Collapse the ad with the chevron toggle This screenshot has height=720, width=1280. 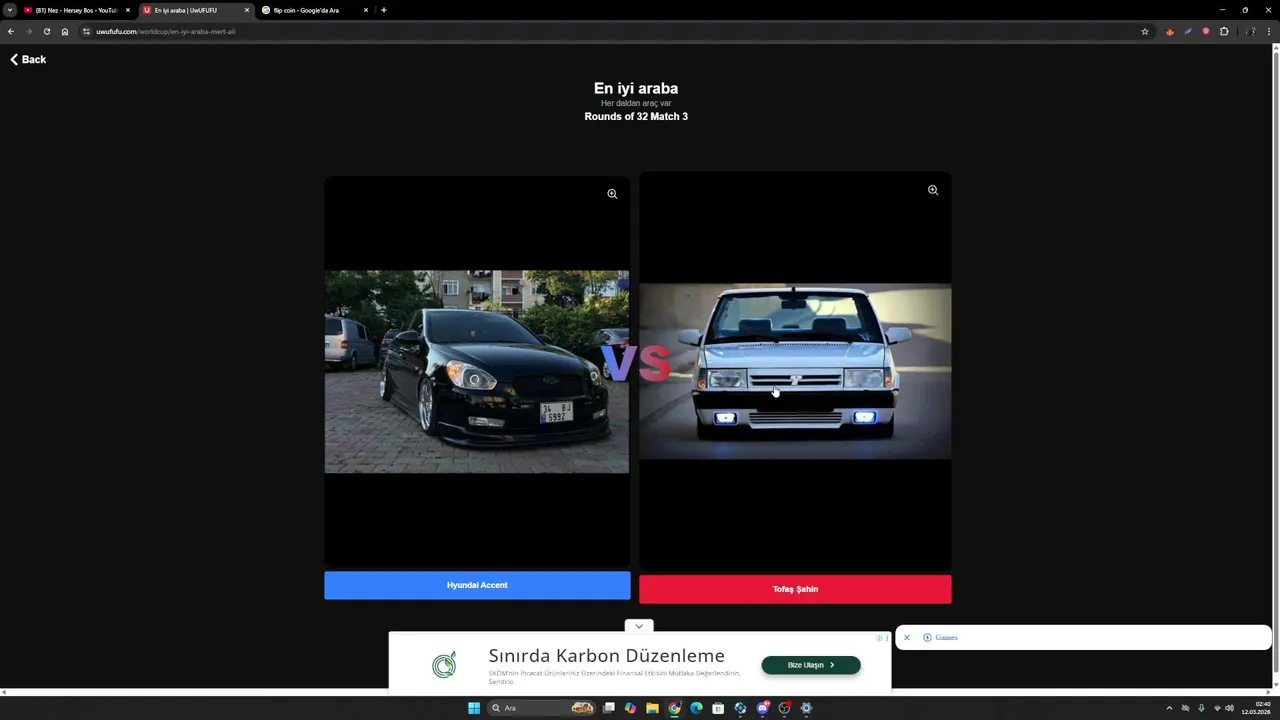[639, 626]
